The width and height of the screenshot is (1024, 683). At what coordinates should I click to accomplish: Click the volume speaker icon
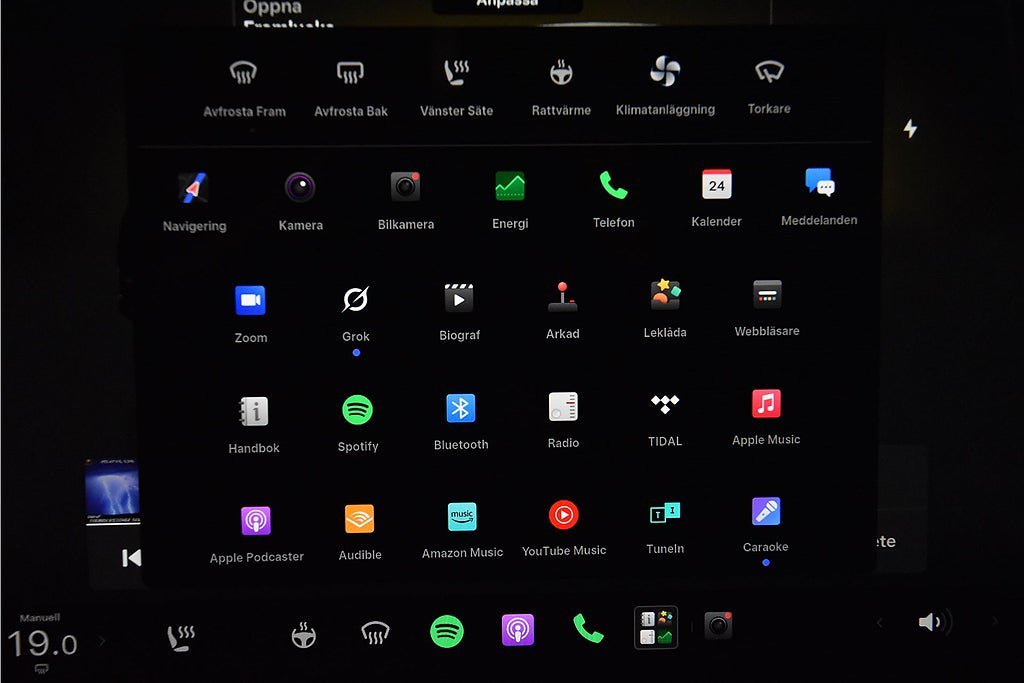[x=935, y=622]
